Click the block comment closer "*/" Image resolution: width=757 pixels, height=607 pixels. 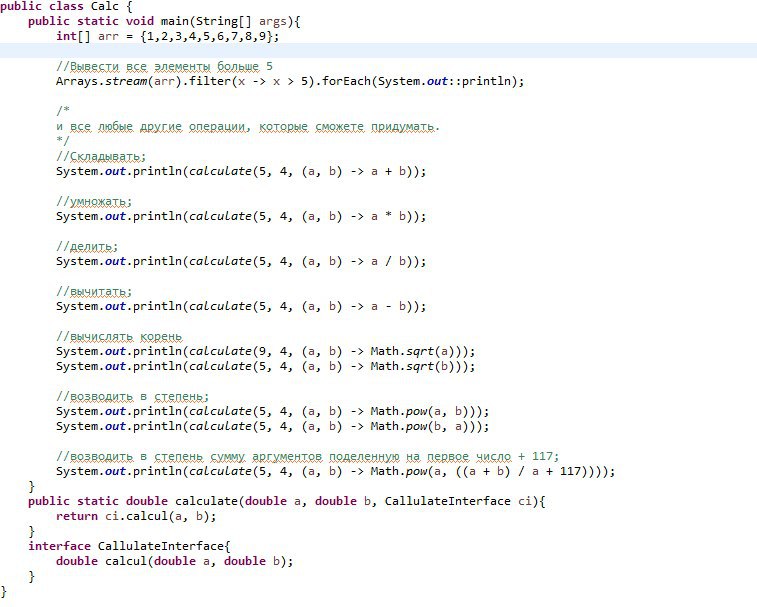tap(63, 141)
